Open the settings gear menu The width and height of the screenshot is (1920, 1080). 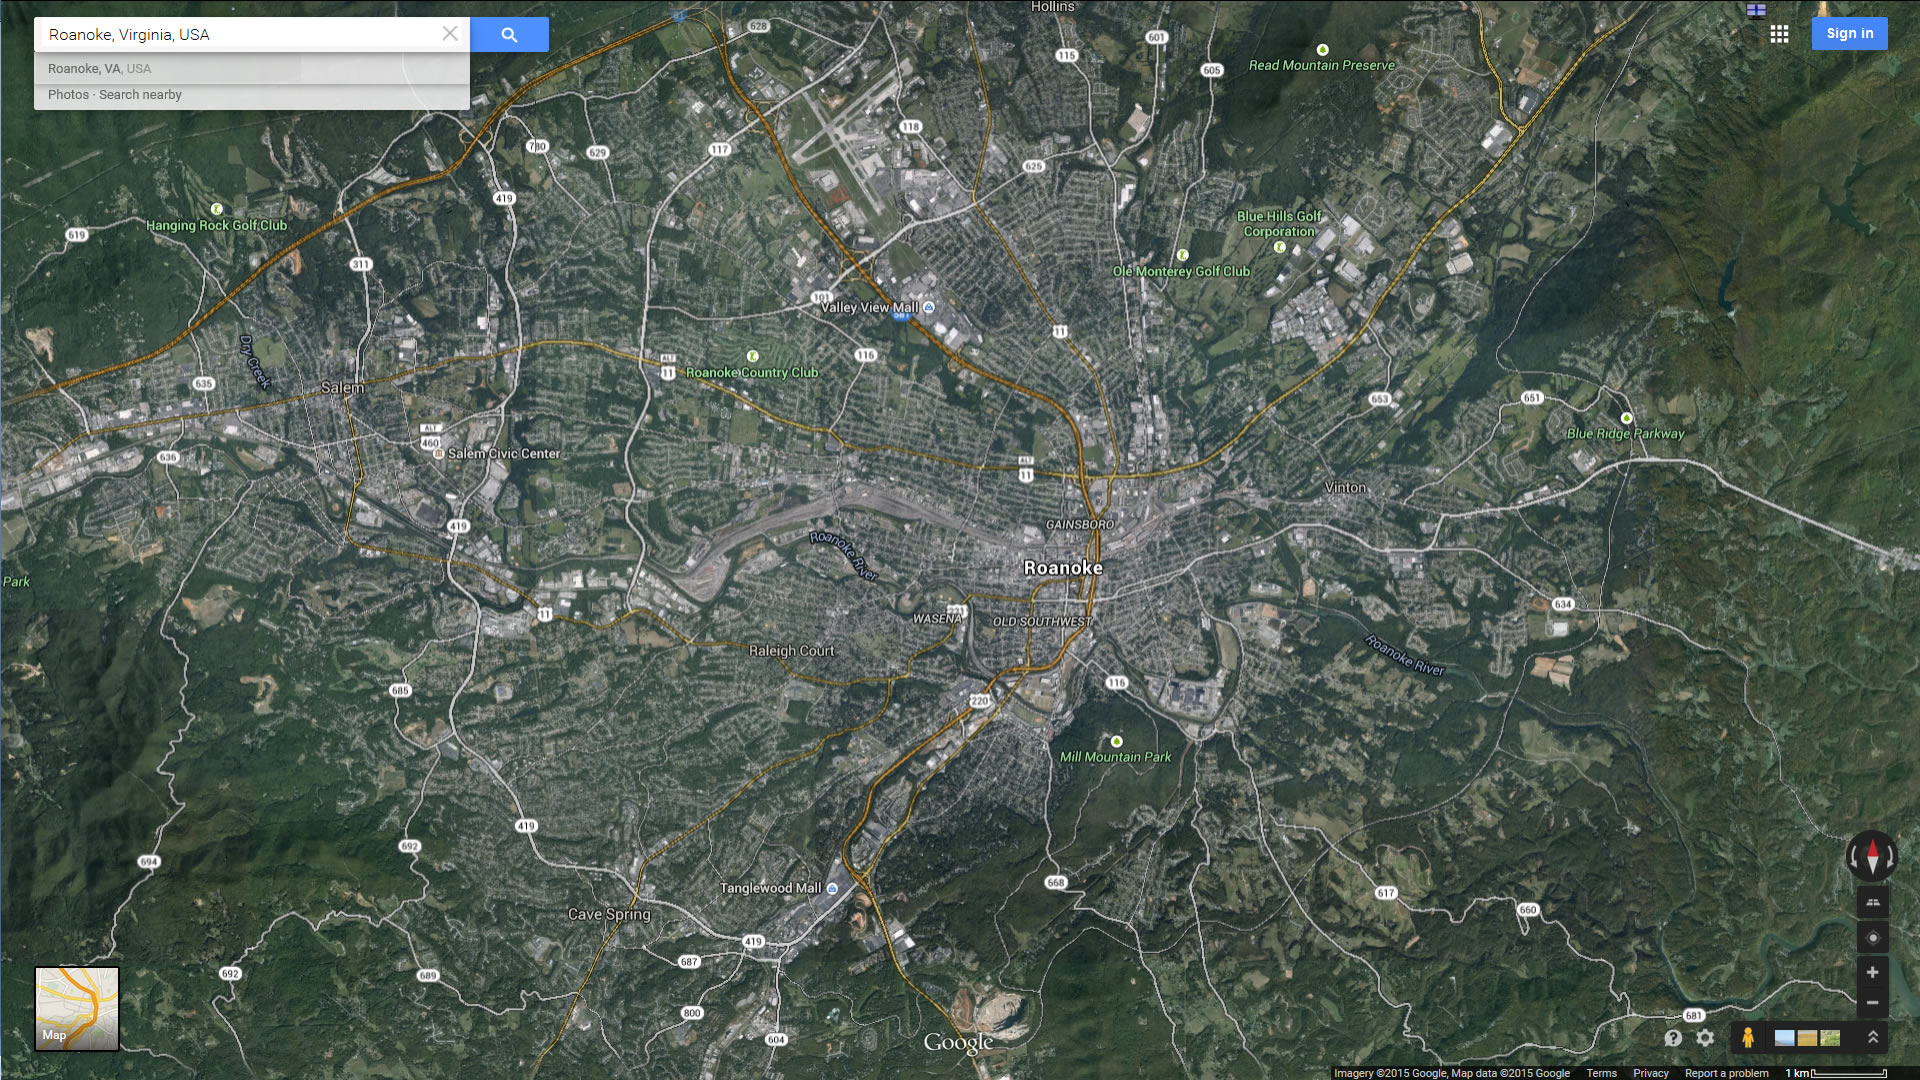[1705, 1038]
